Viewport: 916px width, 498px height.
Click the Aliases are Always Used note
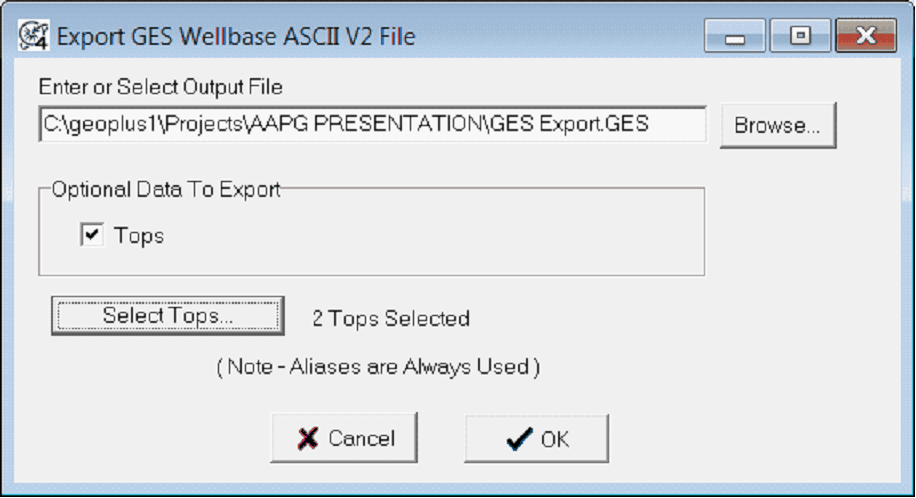[379, 367]
